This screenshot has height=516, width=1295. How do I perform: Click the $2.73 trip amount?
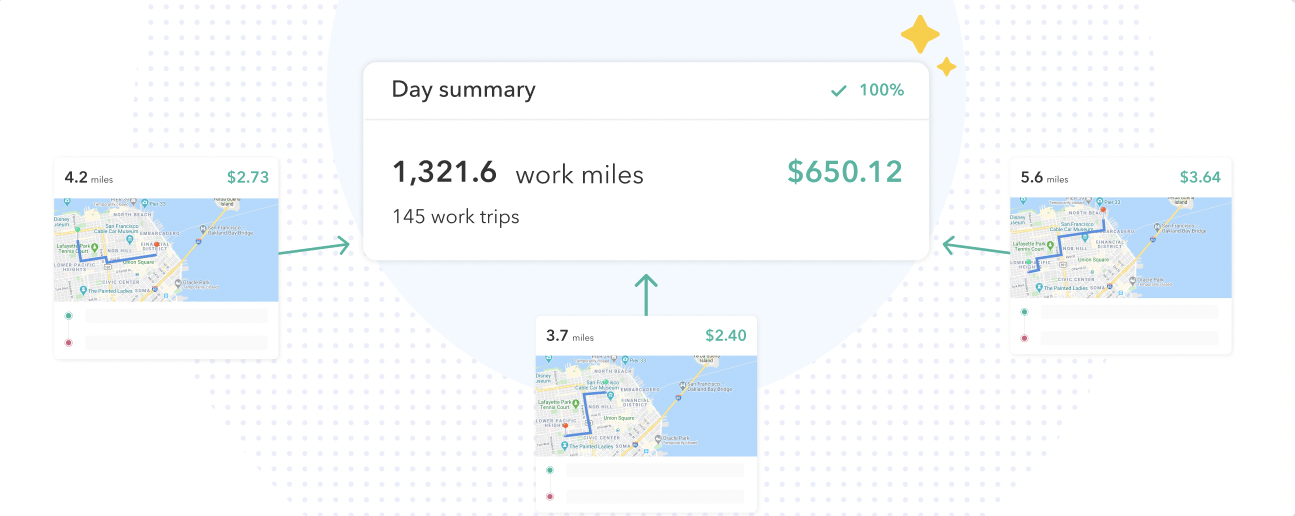(247, 178)
